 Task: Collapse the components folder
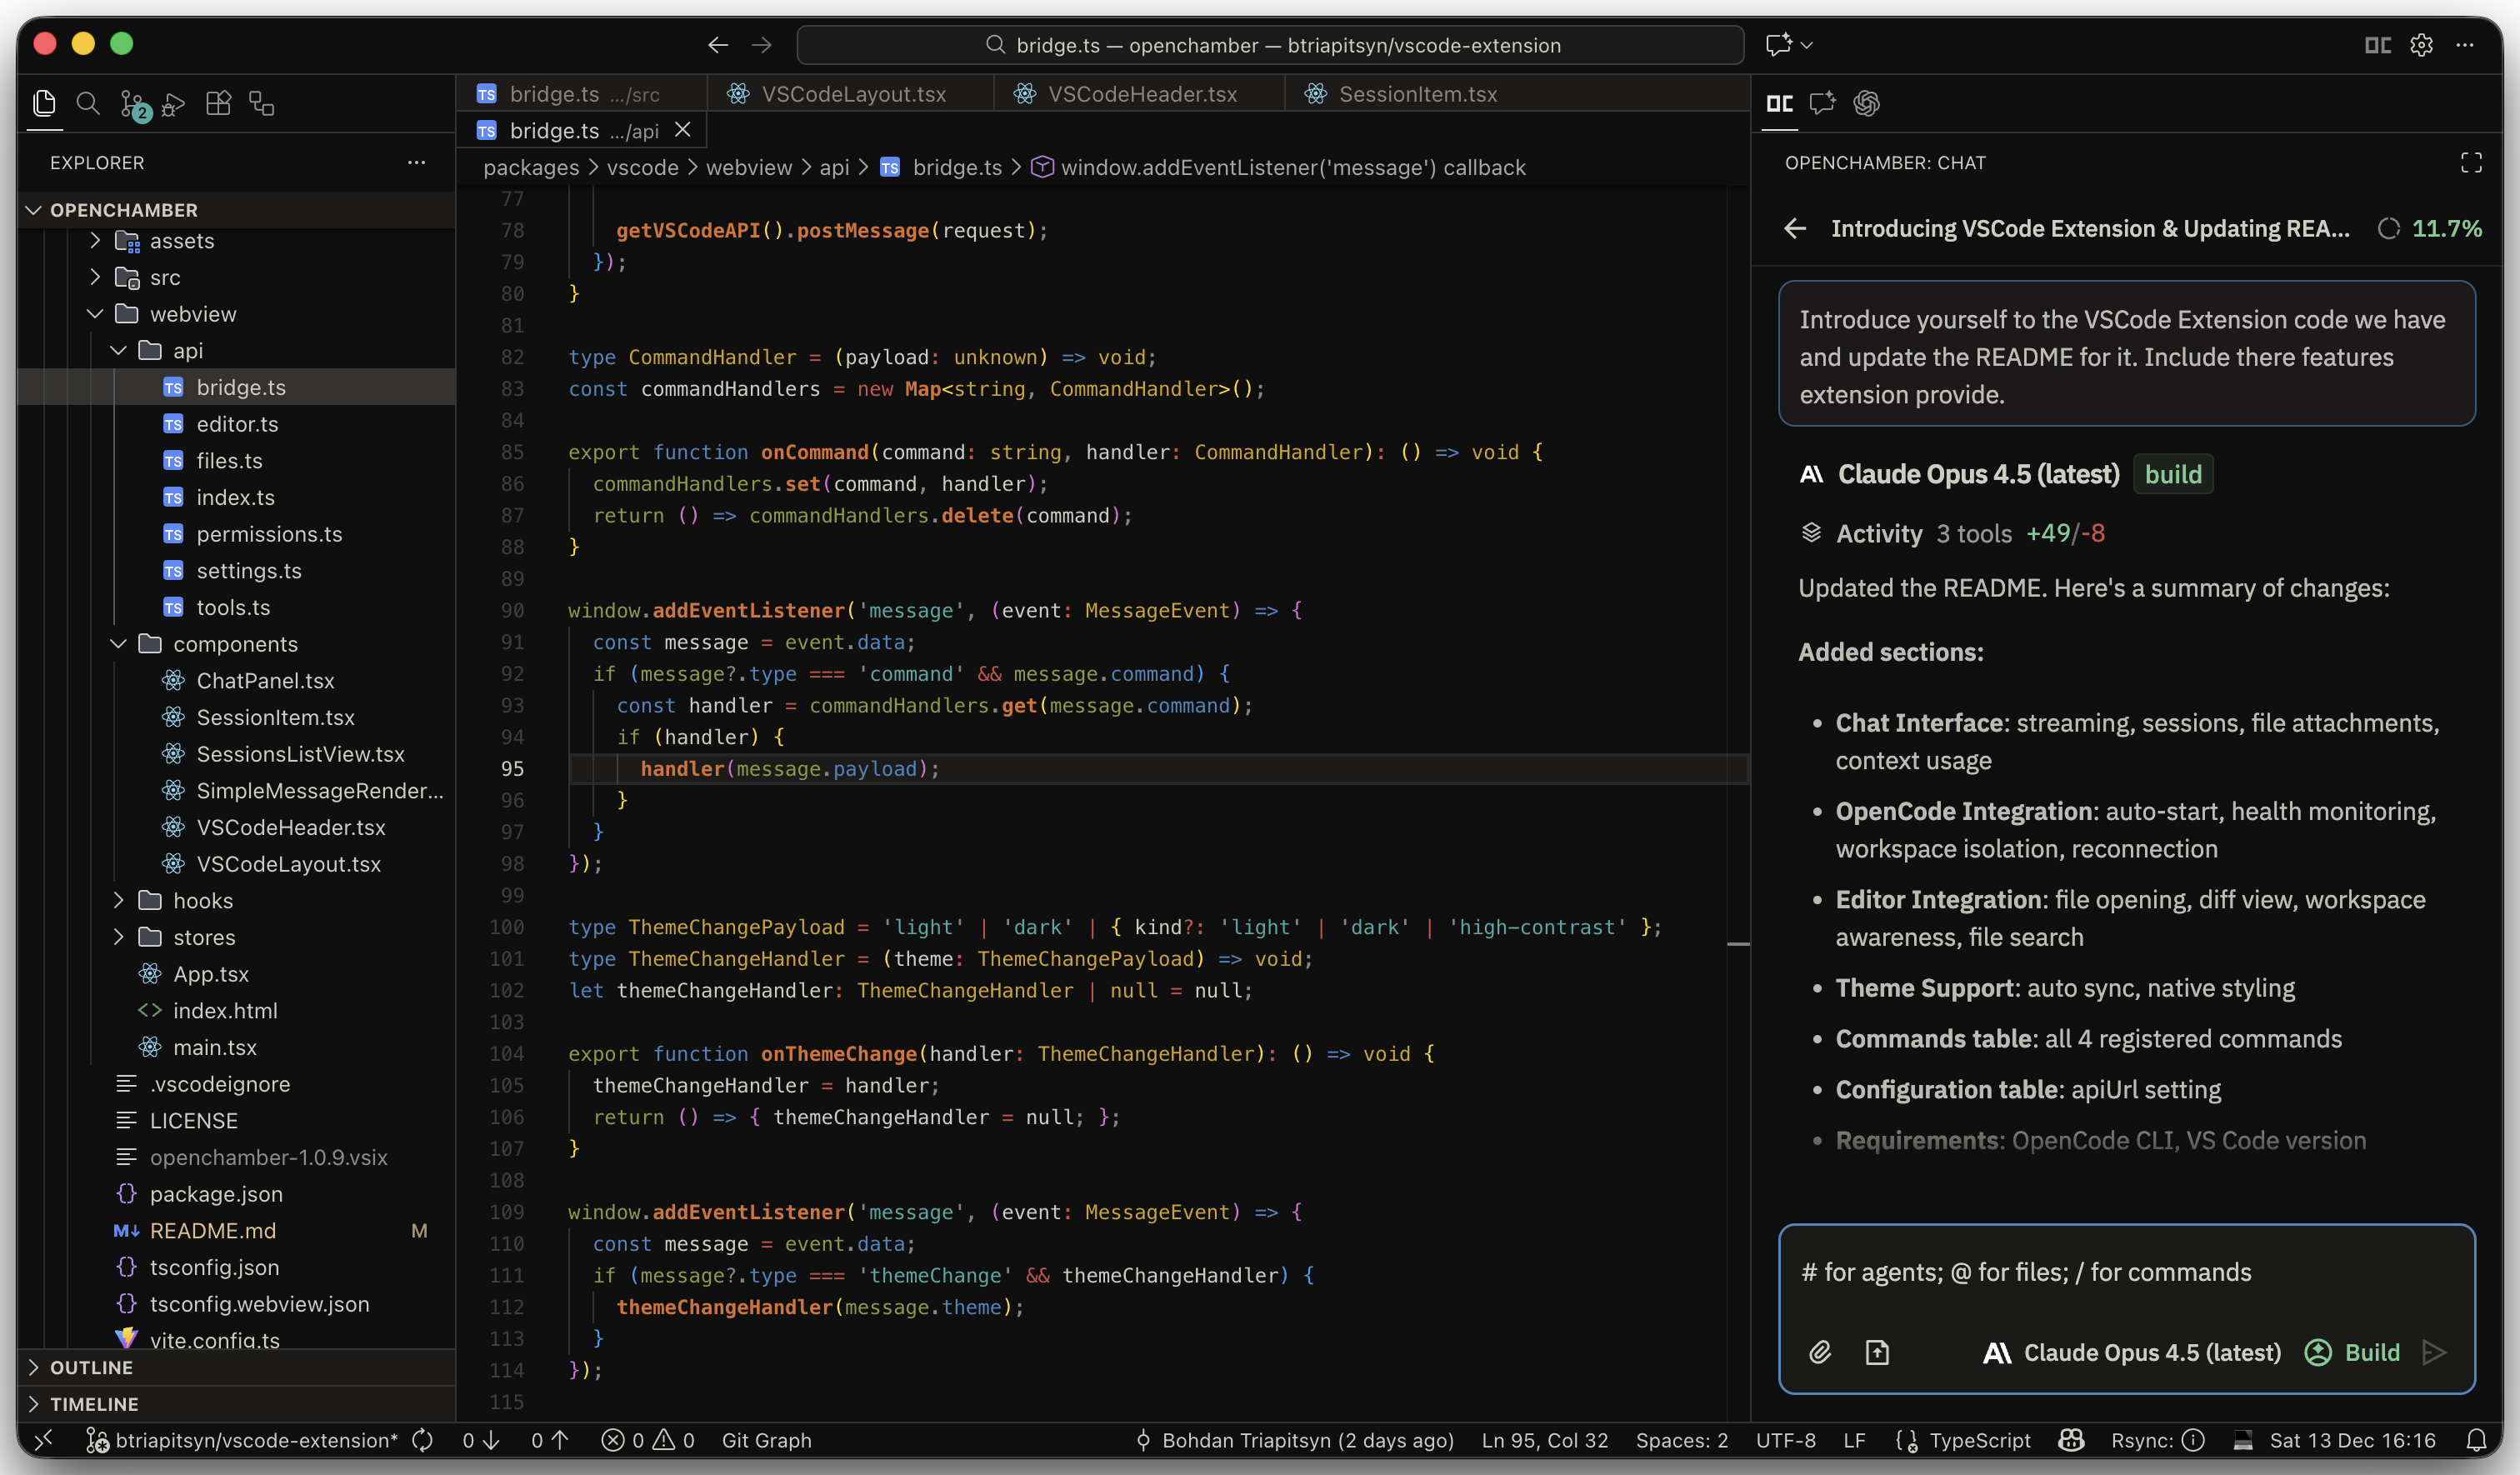tap(119, 644)
